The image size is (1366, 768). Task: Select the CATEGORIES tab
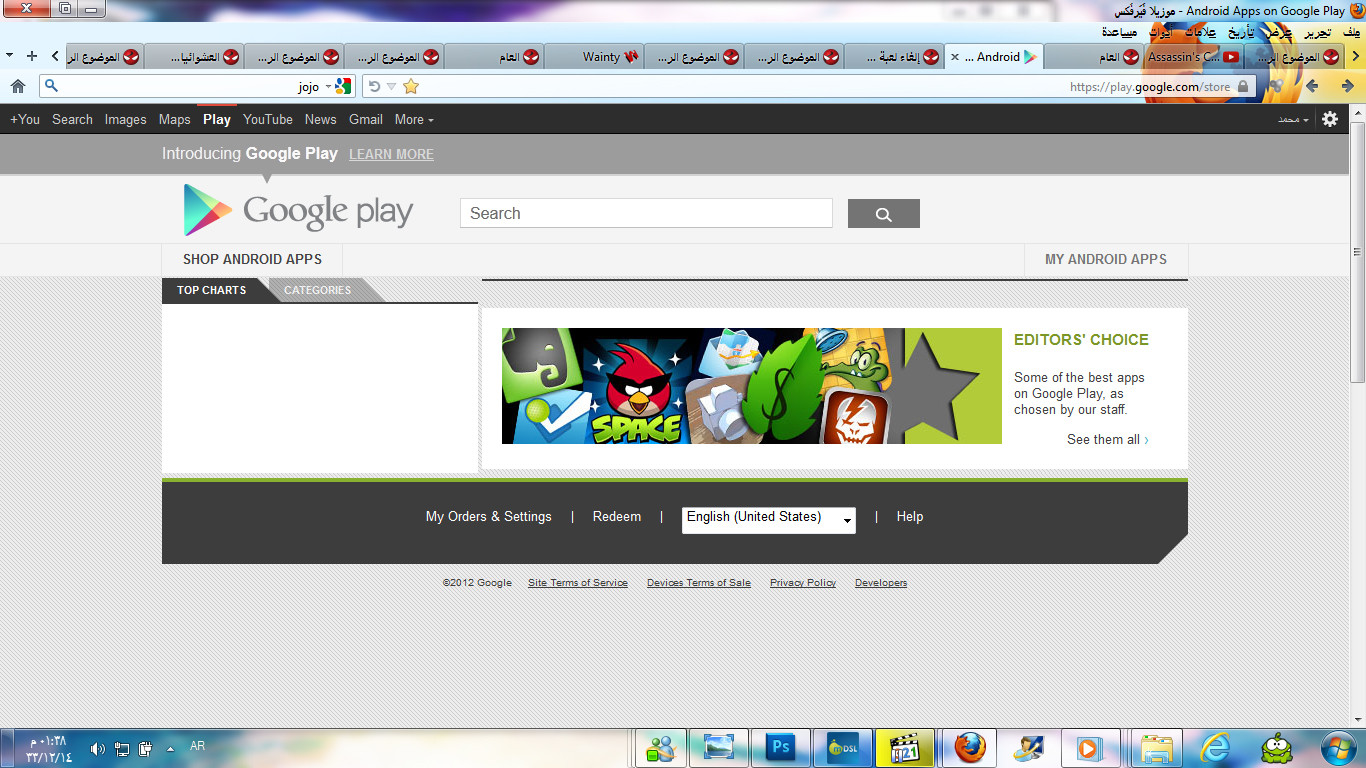[x=317, y=290]
